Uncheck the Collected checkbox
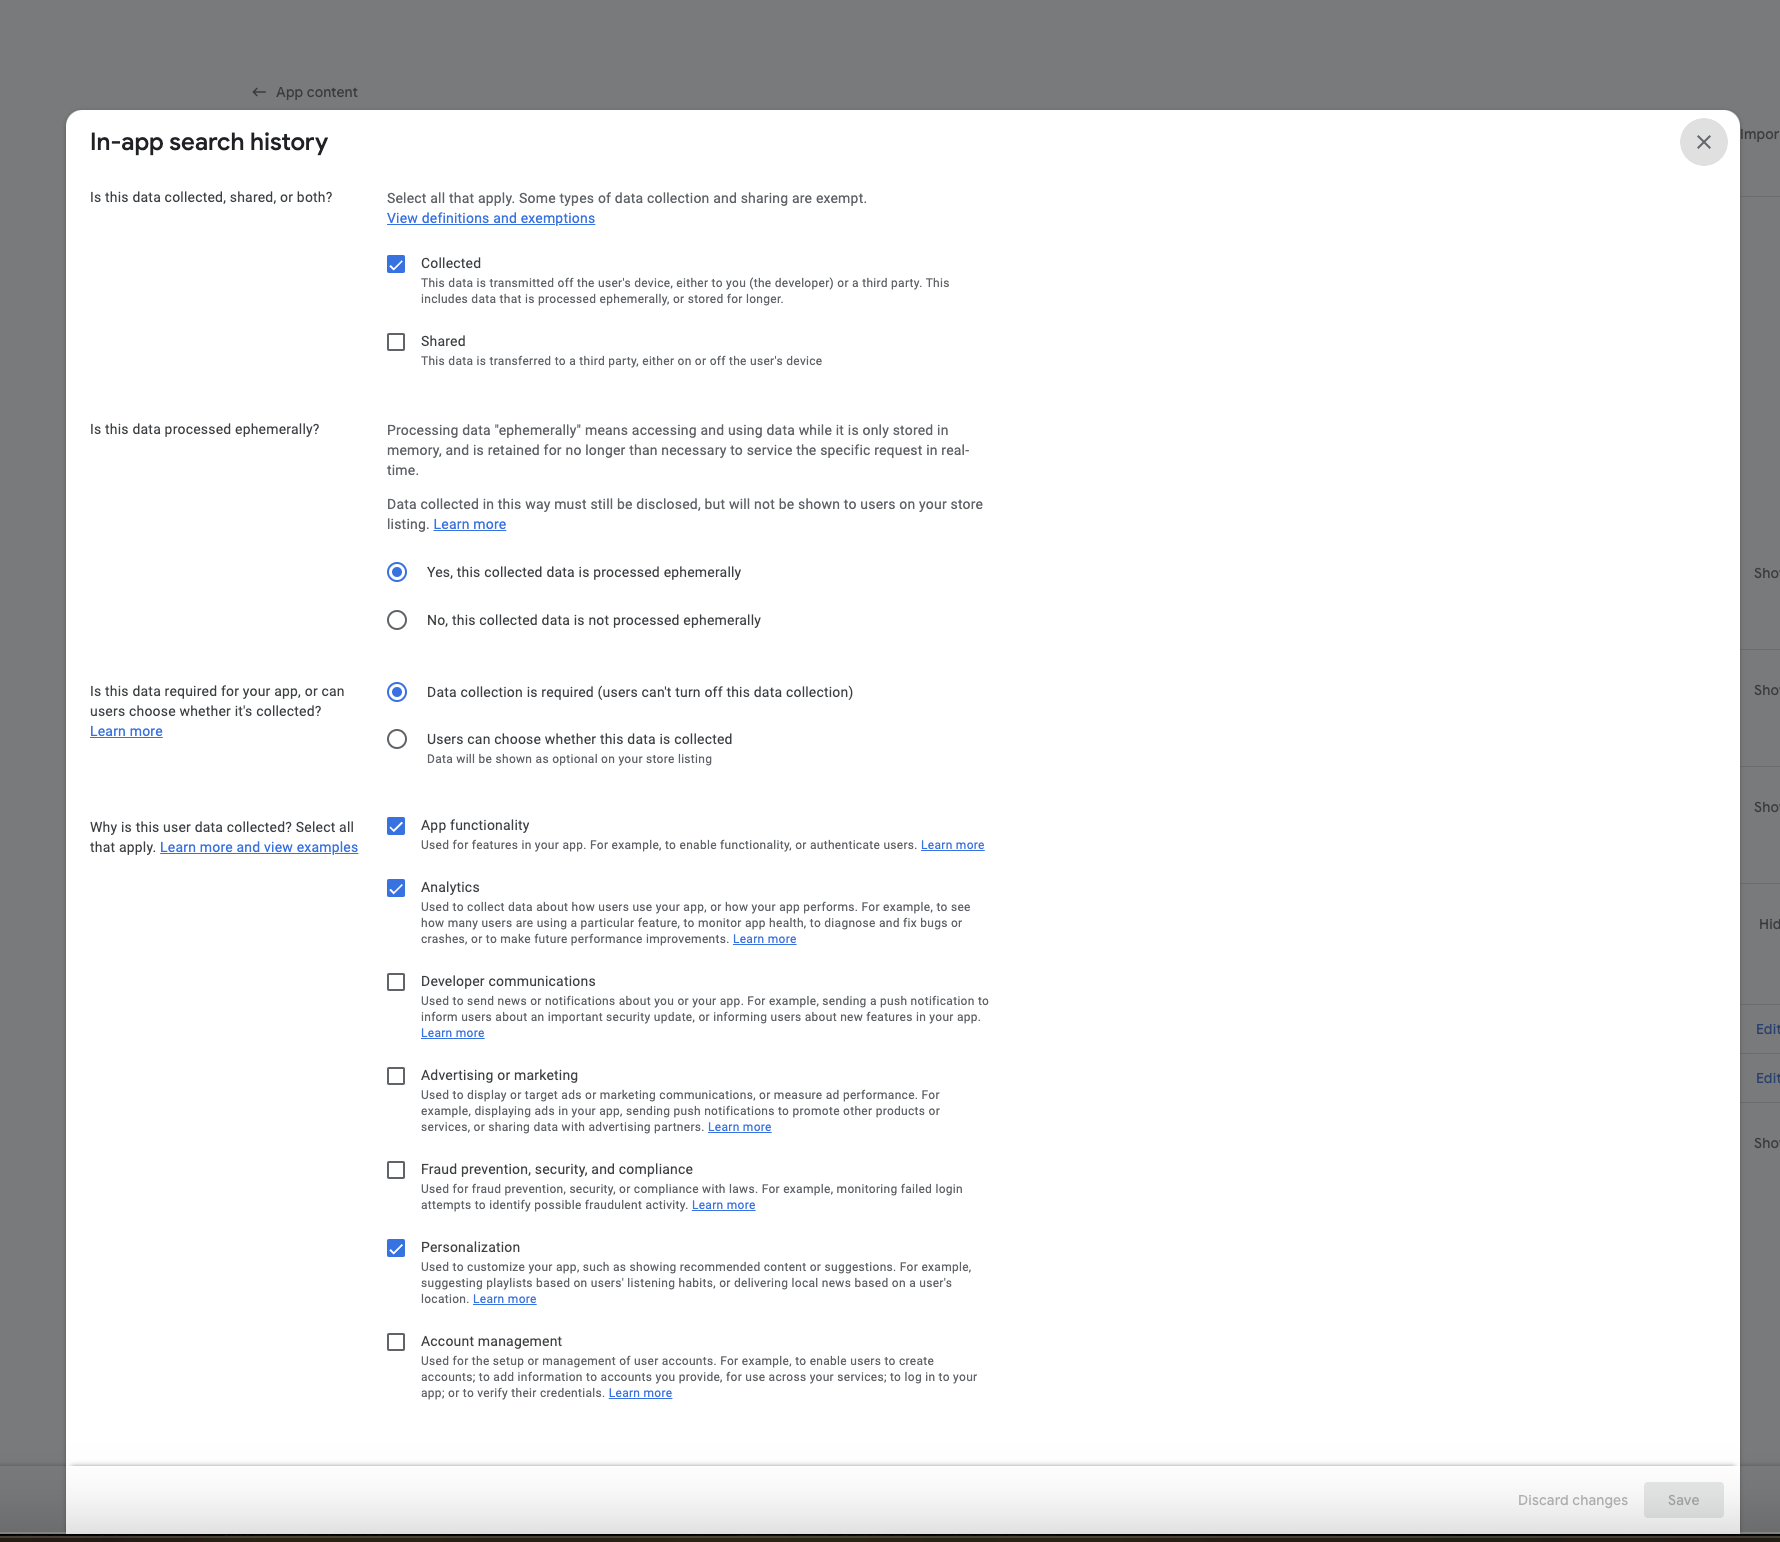Screen dimensions: 1780x1542 tap(396, 263)
